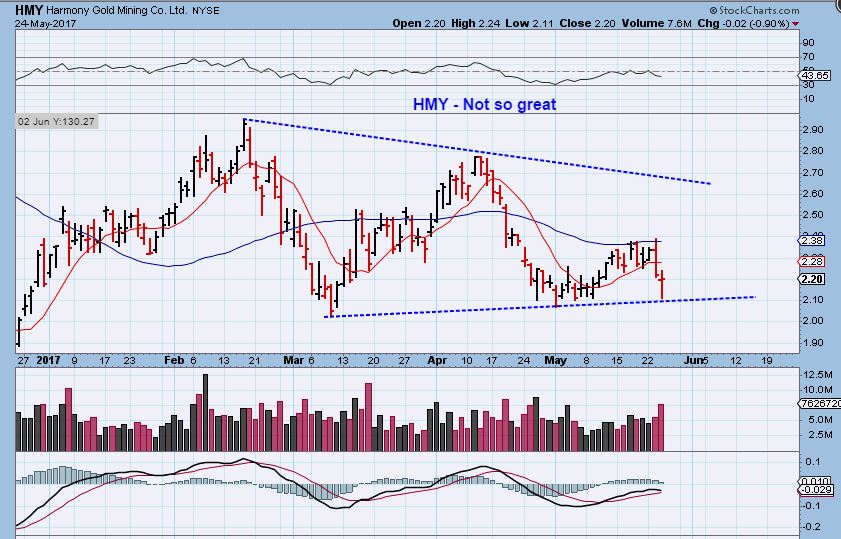This screenshot has width=841, height=539.
Task: Click the Volume 7.6M reading
Action: tap(656, 23)
